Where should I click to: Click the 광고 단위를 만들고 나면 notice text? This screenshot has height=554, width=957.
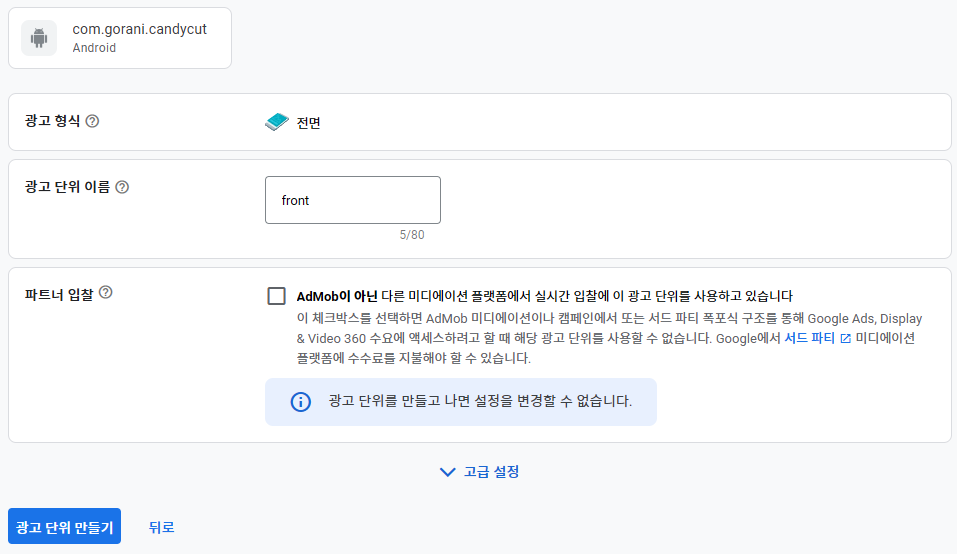[480, 401]
